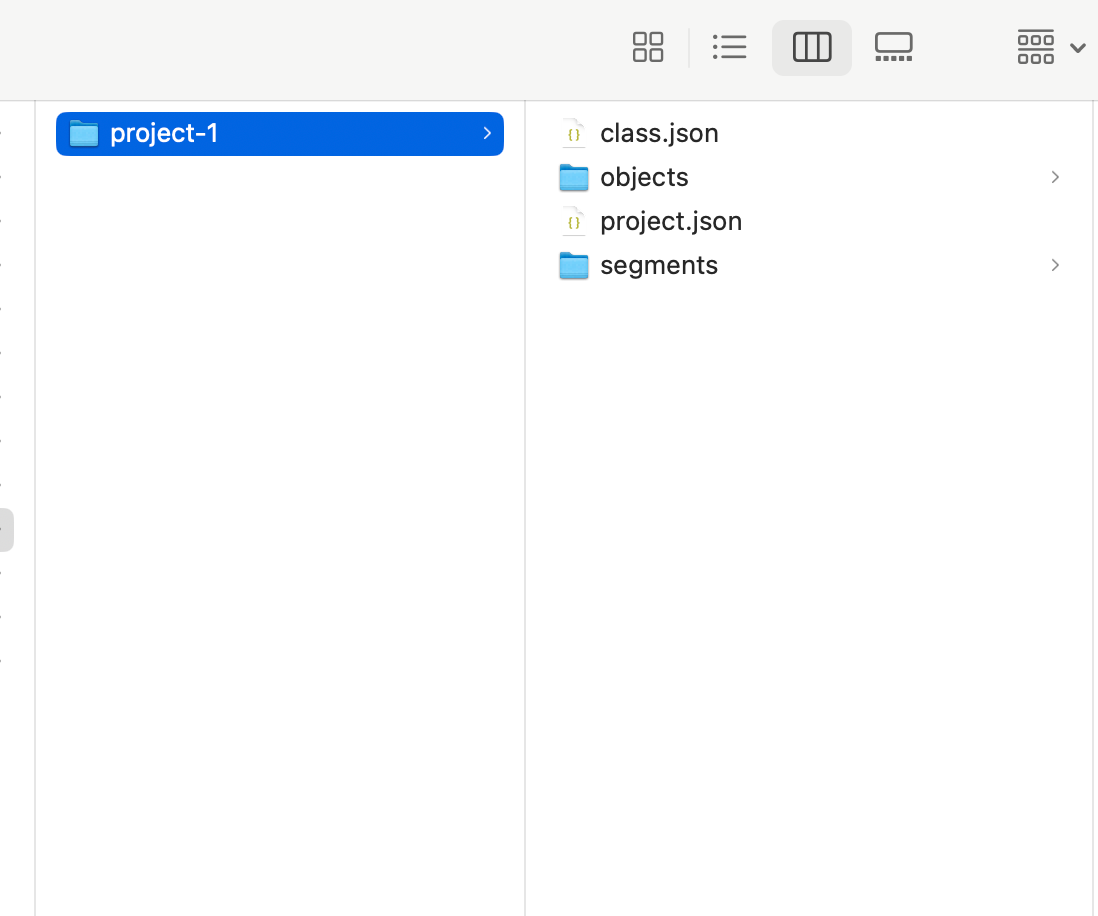1098x916 pixels.
Task: Expand the segments folder chevron
Action: click(x=1055, y=265)
